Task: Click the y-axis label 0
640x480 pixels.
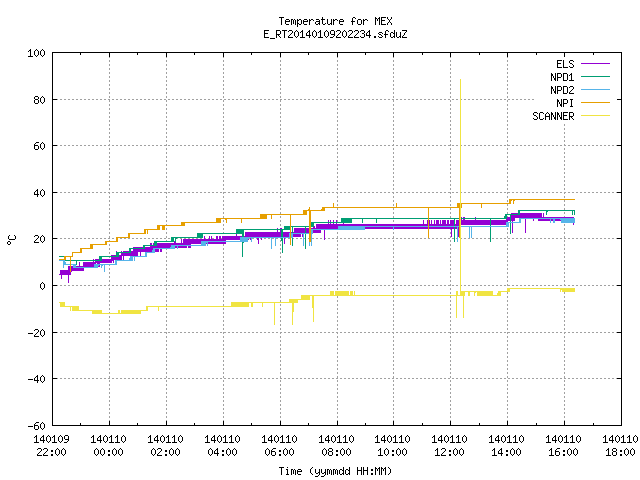Action: 42,286
